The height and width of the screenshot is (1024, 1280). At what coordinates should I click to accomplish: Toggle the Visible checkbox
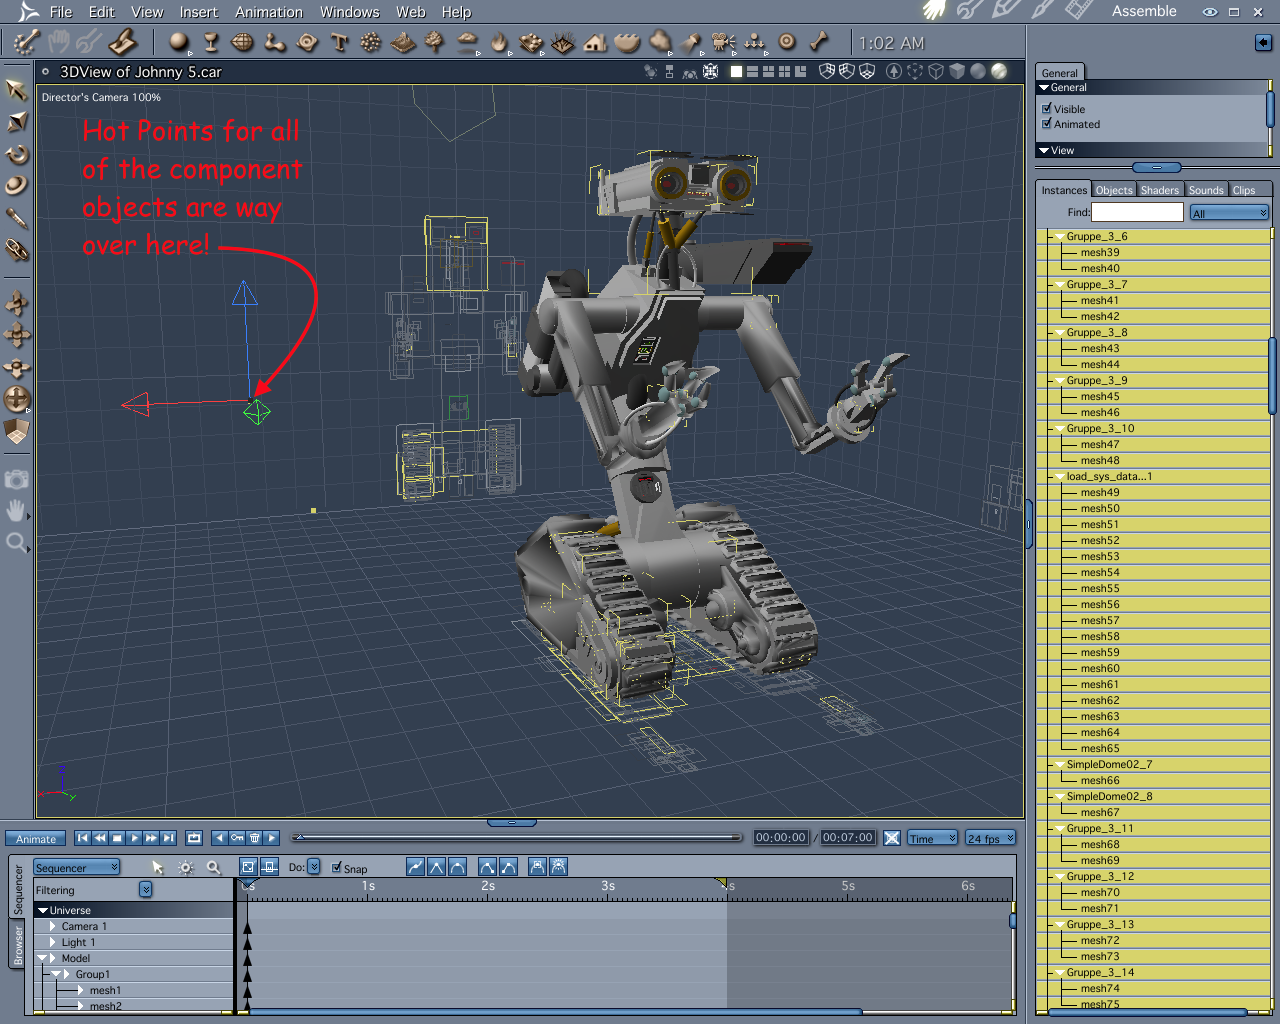click(1047, 109)
